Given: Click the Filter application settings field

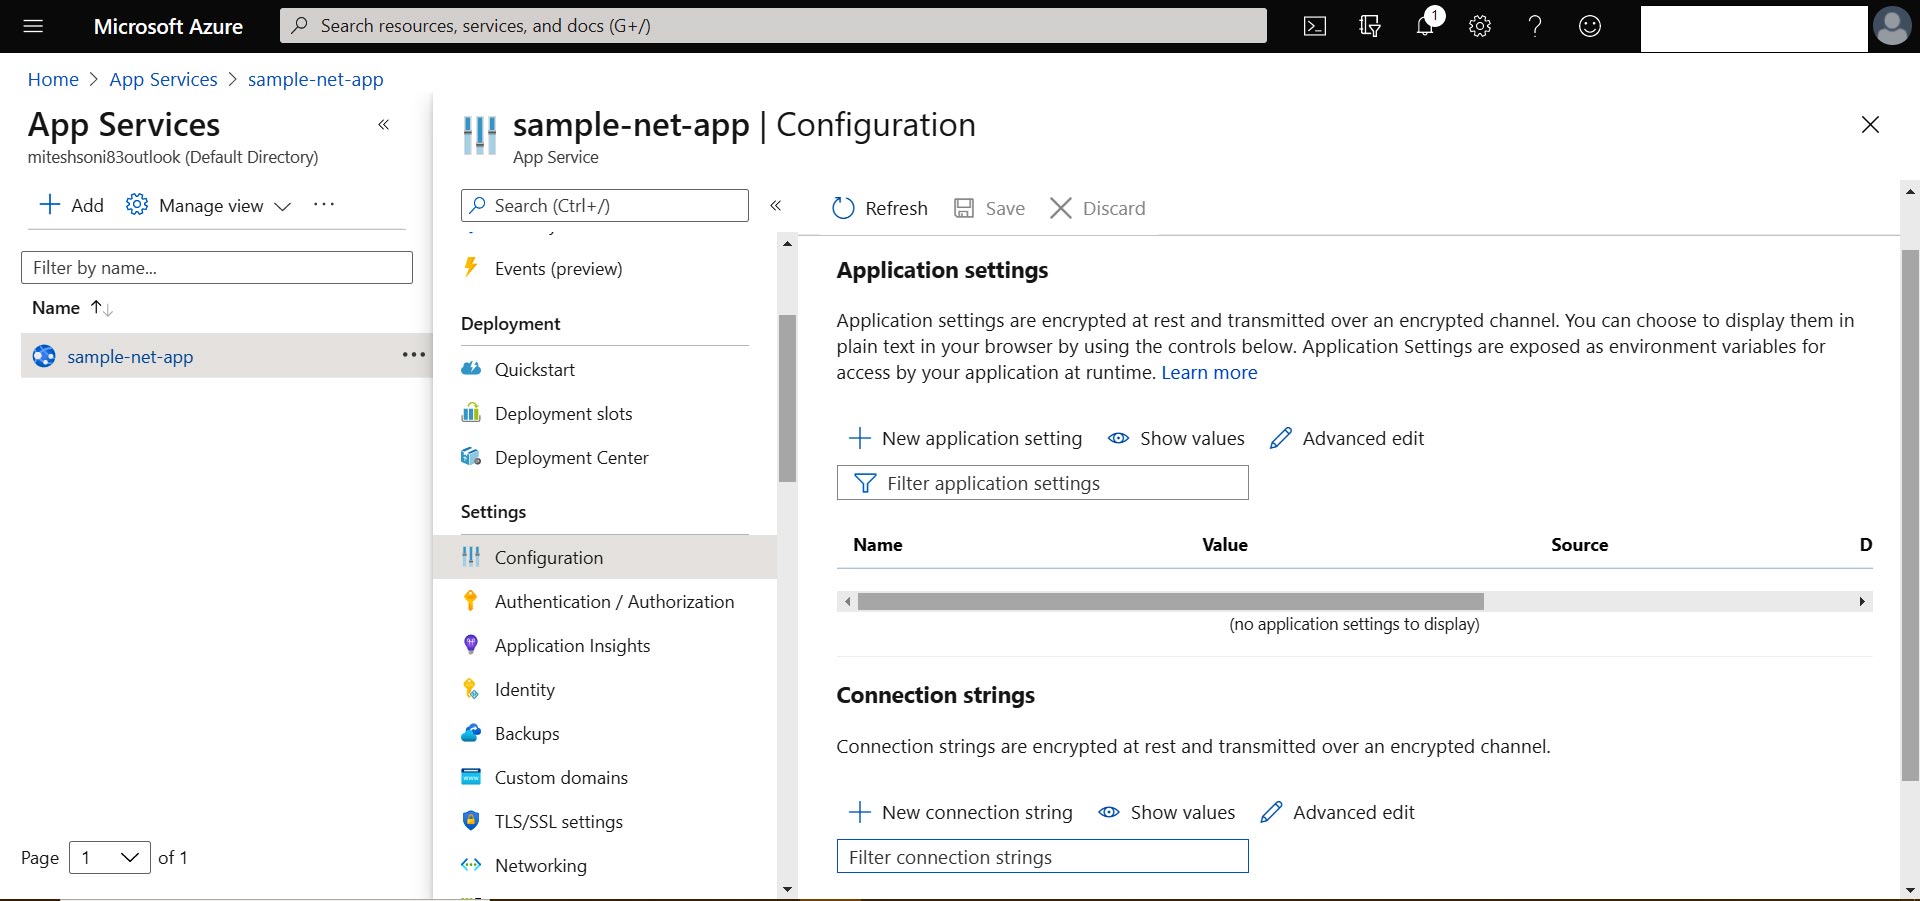Looking at the screenshot, I should [x=1042, y=483].
